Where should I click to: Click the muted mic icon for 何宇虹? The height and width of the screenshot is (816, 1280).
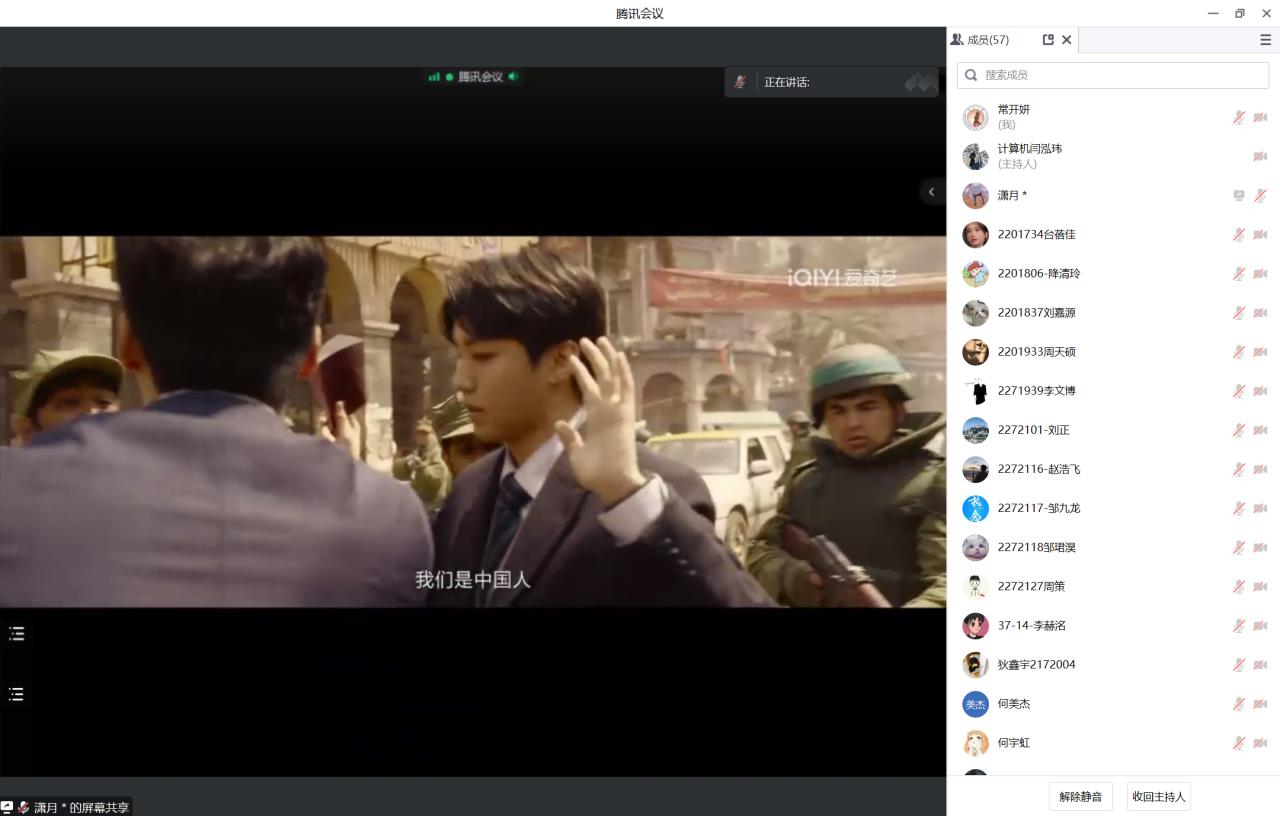click(x=1239, y=743)
